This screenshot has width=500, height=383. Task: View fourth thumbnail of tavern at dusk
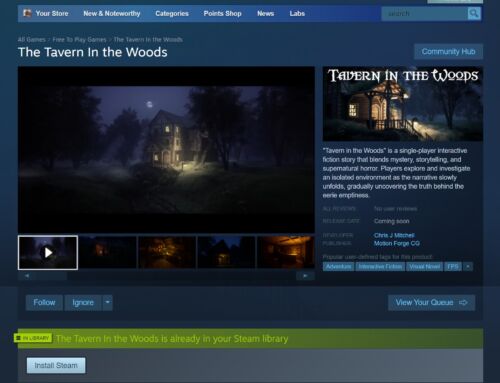pos(226,252)
